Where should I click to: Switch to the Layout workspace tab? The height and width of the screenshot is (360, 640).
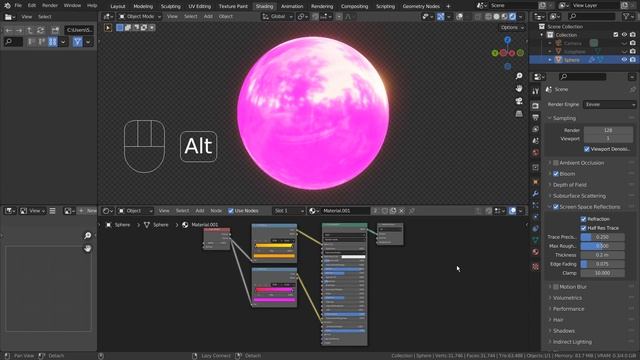click(118, 6)
